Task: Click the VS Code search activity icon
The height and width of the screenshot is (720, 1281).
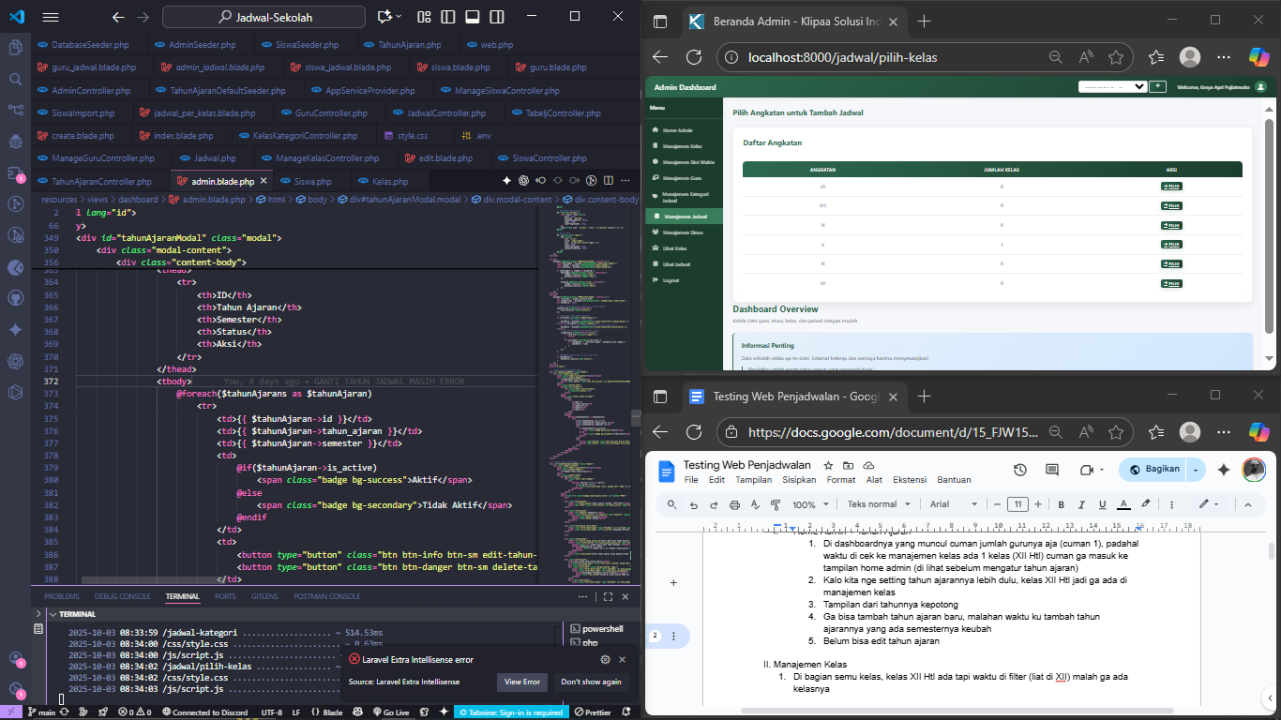Action: point(15,79)
